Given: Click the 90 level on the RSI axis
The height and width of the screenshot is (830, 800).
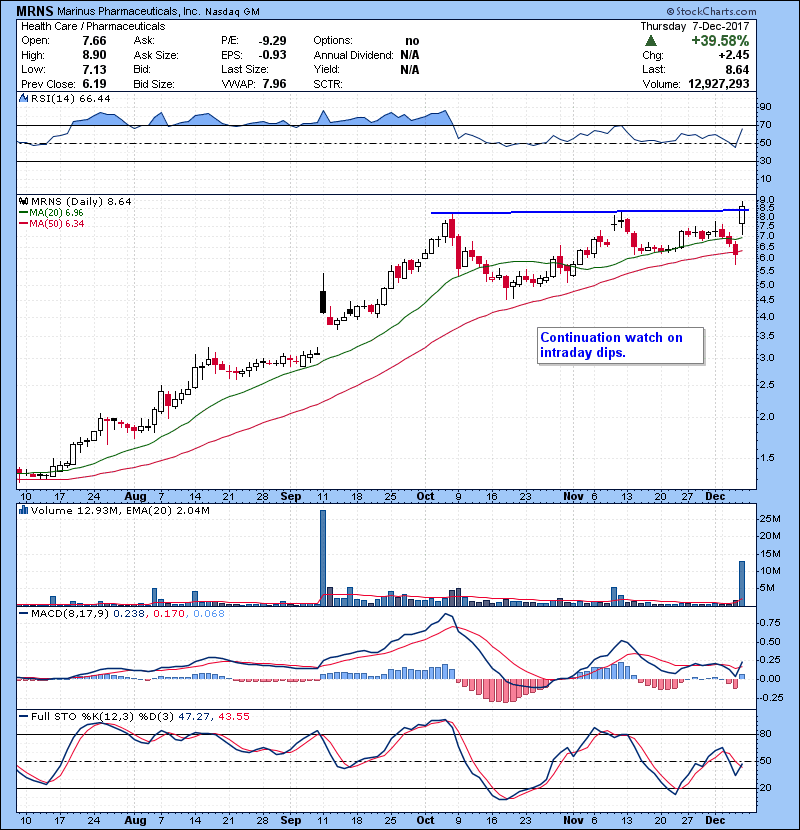Looking at the screenshot, I should [765, 106].
